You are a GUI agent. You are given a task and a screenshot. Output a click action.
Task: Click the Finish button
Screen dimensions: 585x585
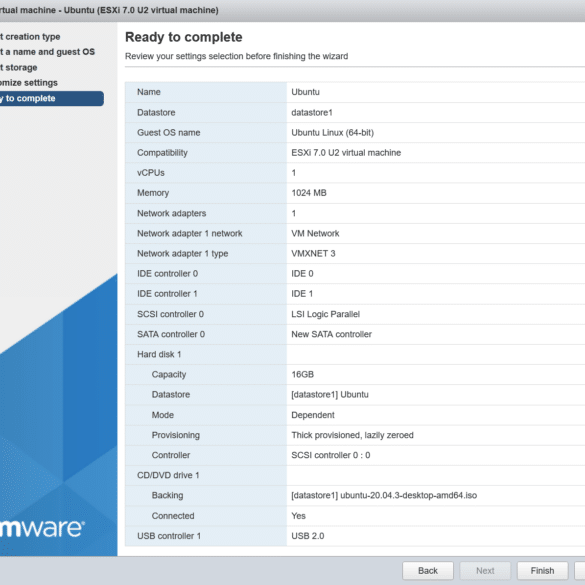(542, 570)
